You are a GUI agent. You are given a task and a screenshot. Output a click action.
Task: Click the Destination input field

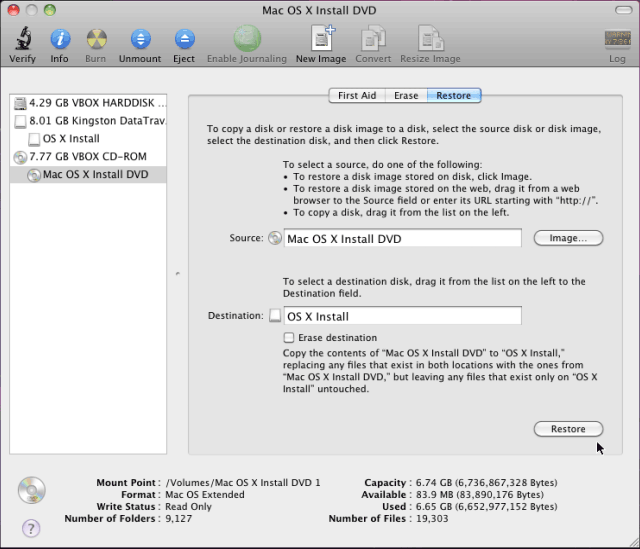click(x=402, y=316)
